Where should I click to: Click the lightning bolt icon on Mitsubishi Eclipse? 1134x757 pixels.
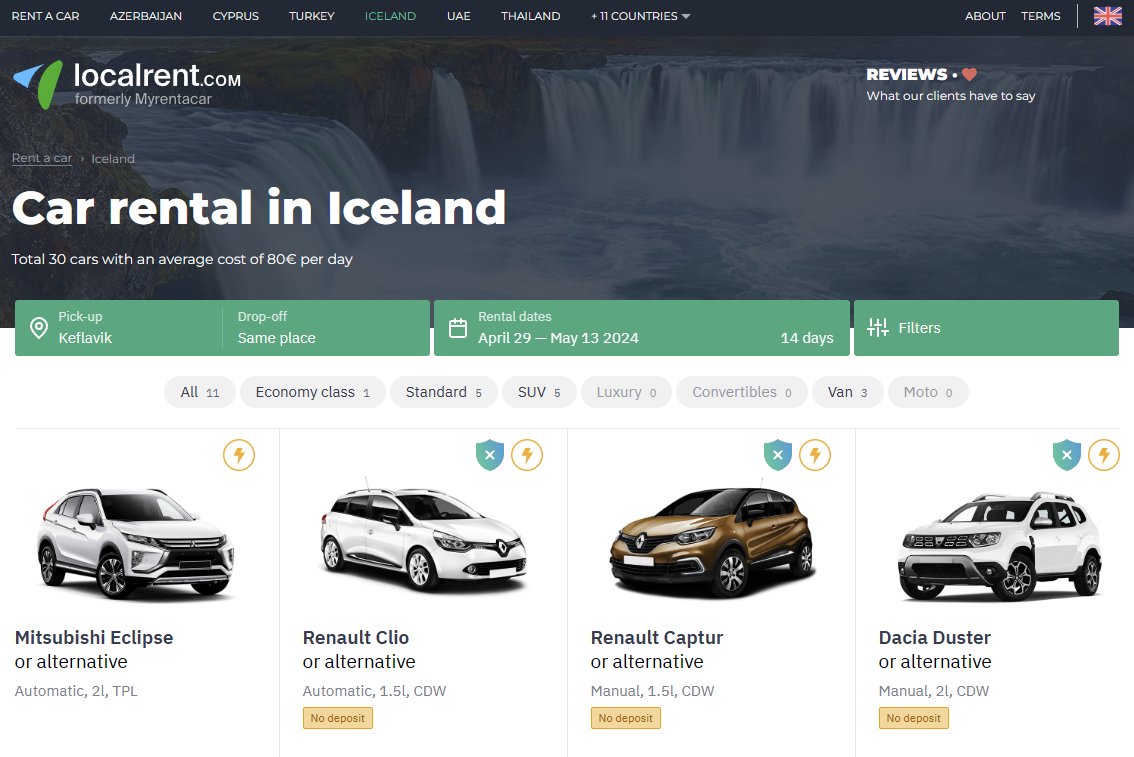tap(239, 456)
